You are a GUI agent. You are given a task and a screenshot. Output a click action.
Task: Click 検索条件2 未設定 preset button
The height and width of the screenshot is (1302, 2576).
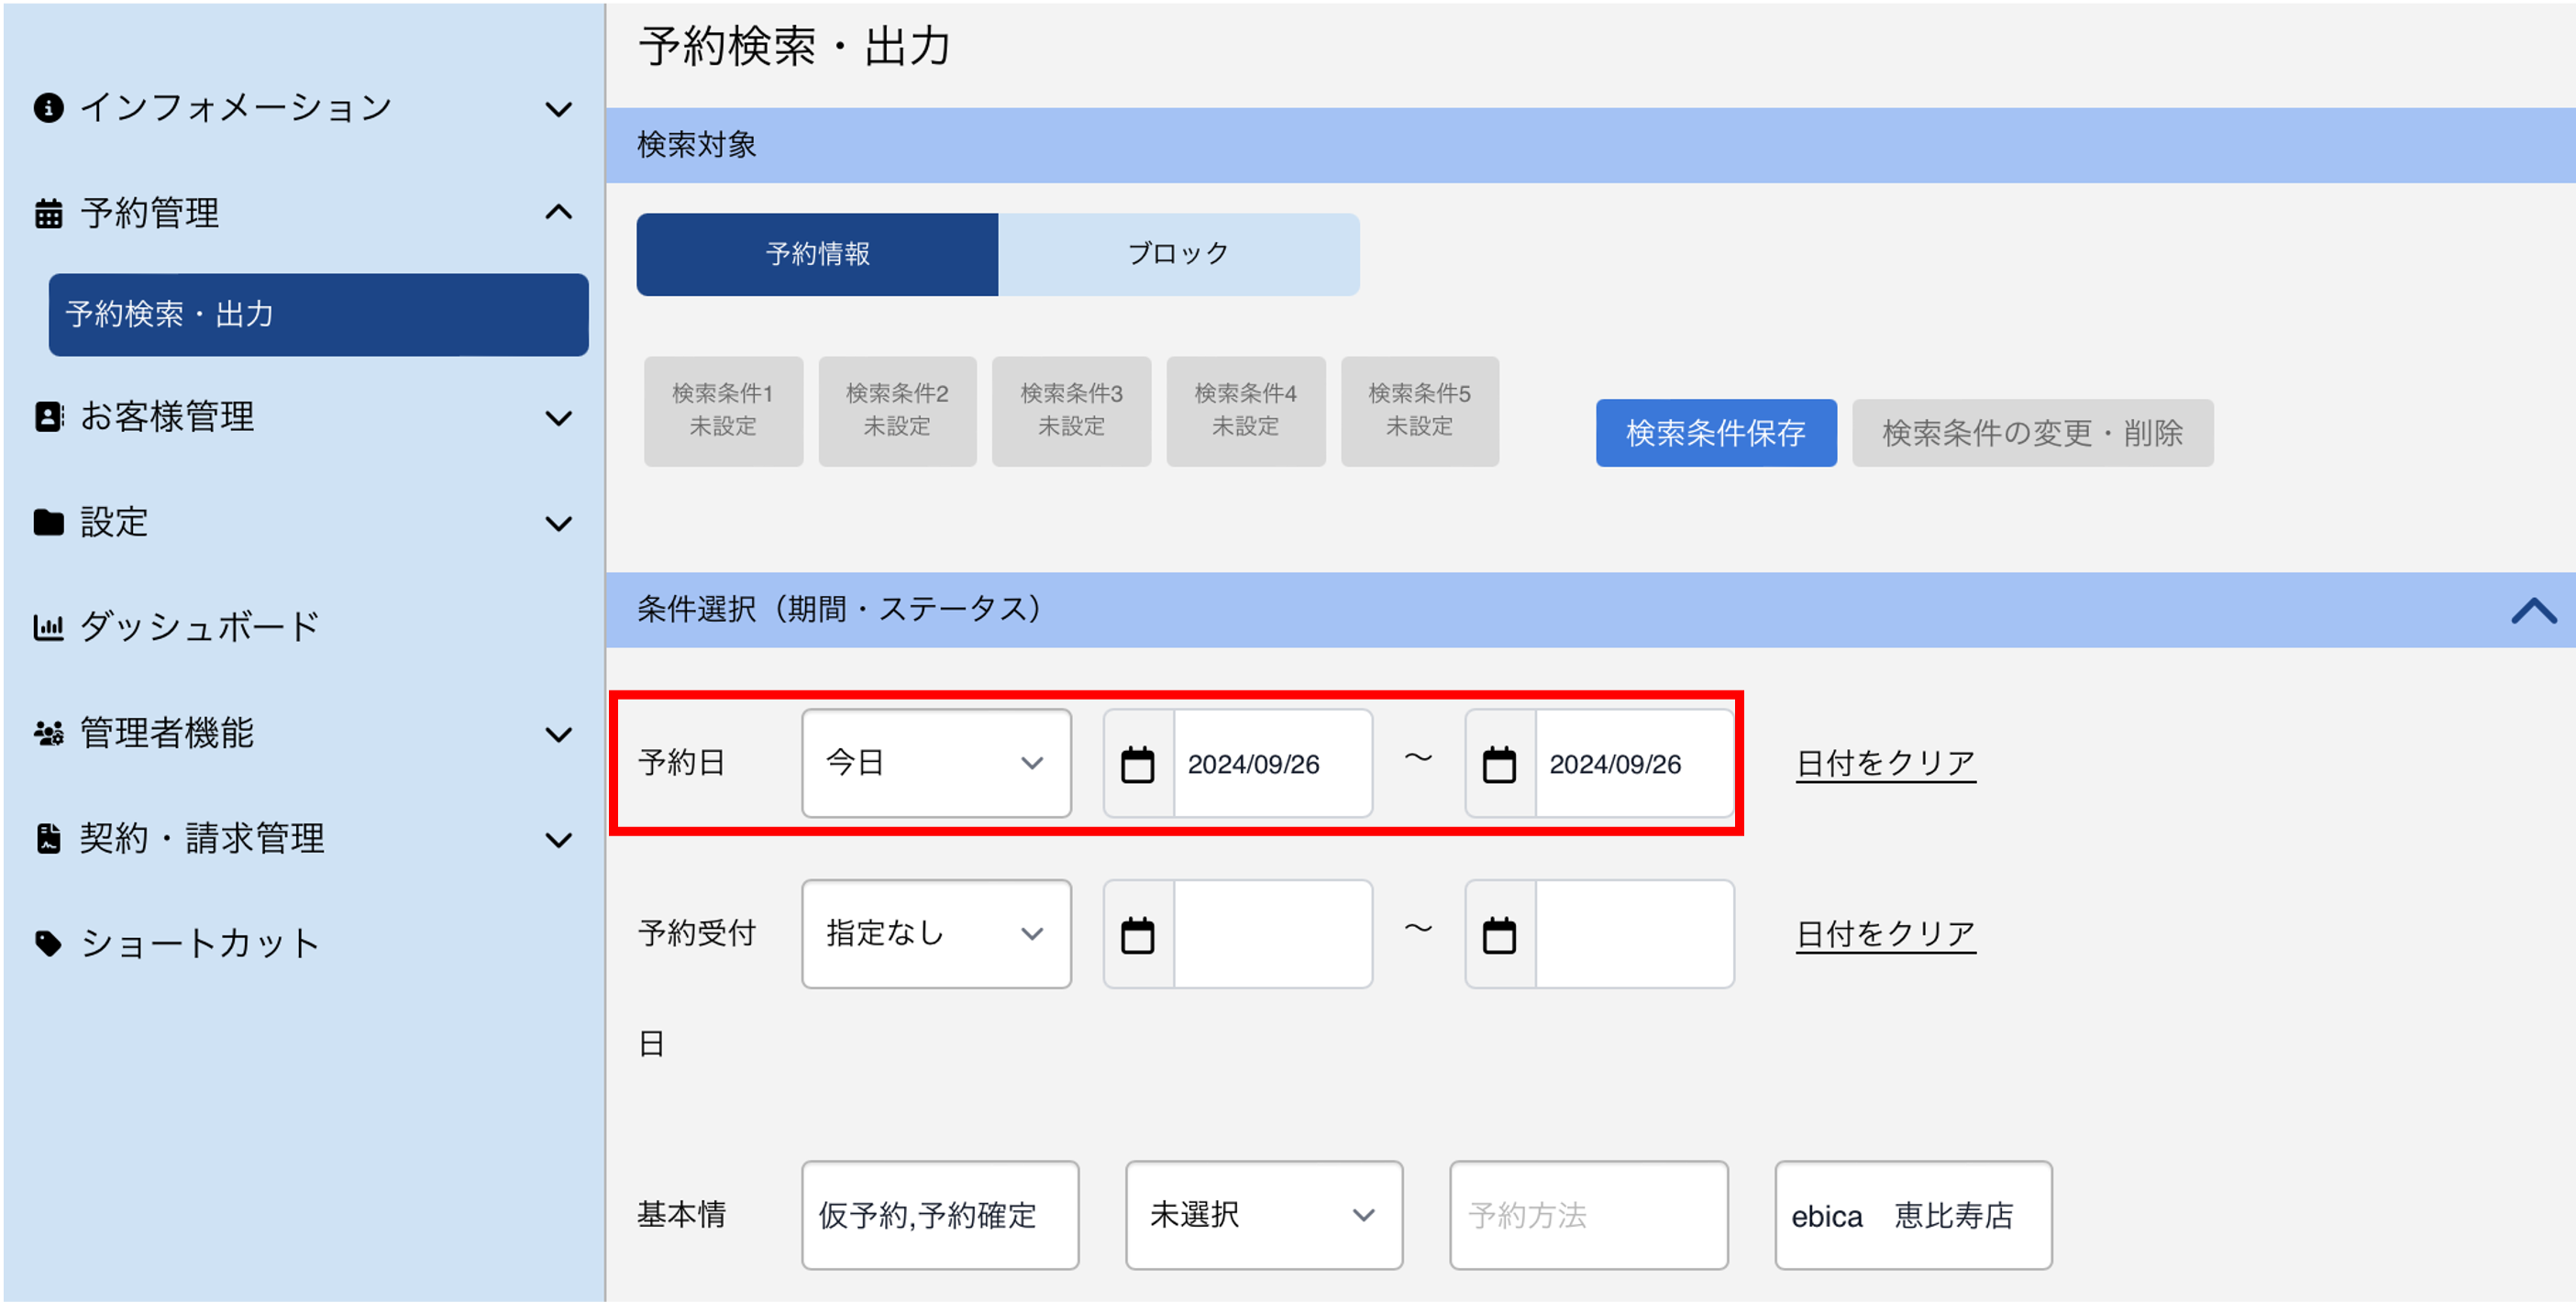(x=897, y=411)
